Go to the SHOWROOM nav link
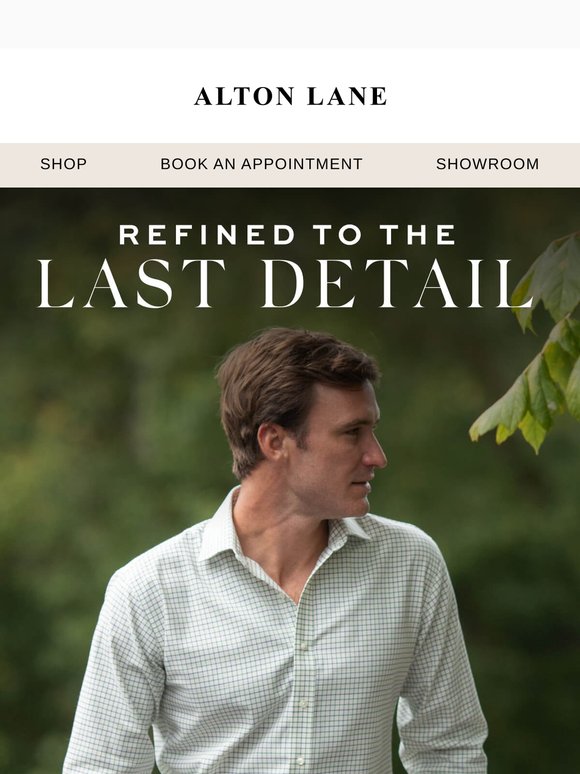The height and width of the screenshot is (774, 580). 487,164
